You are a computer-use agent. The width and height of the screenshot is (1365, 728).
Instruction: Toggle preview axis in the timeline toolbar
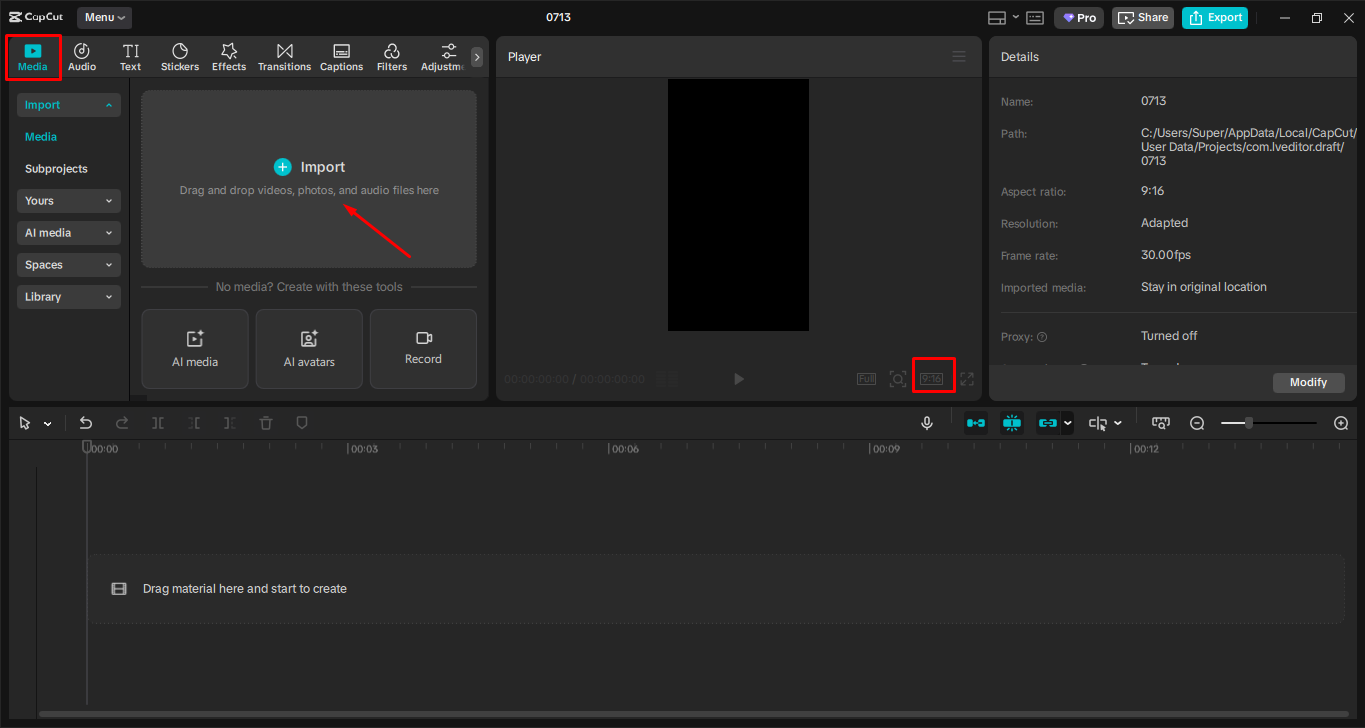1011,422
